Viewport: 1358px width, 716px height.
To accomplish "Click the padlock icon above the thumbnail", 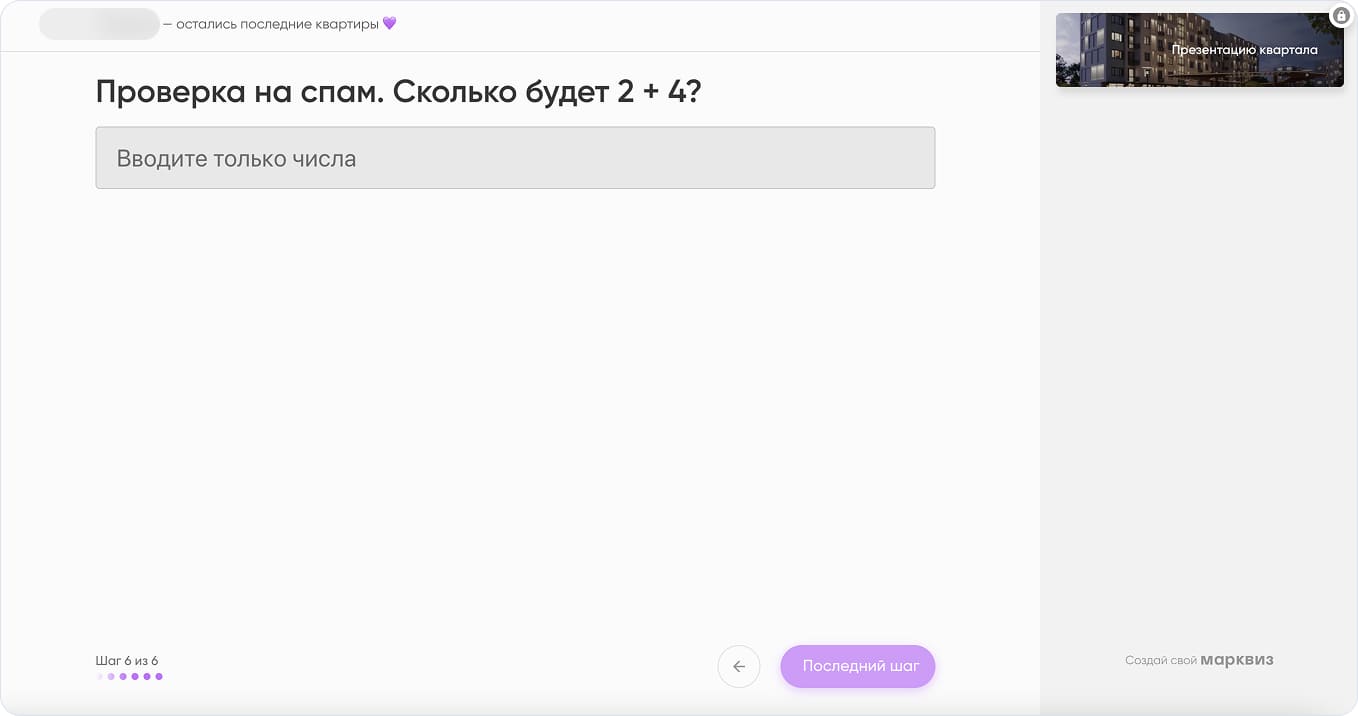I will (1340, 15).
